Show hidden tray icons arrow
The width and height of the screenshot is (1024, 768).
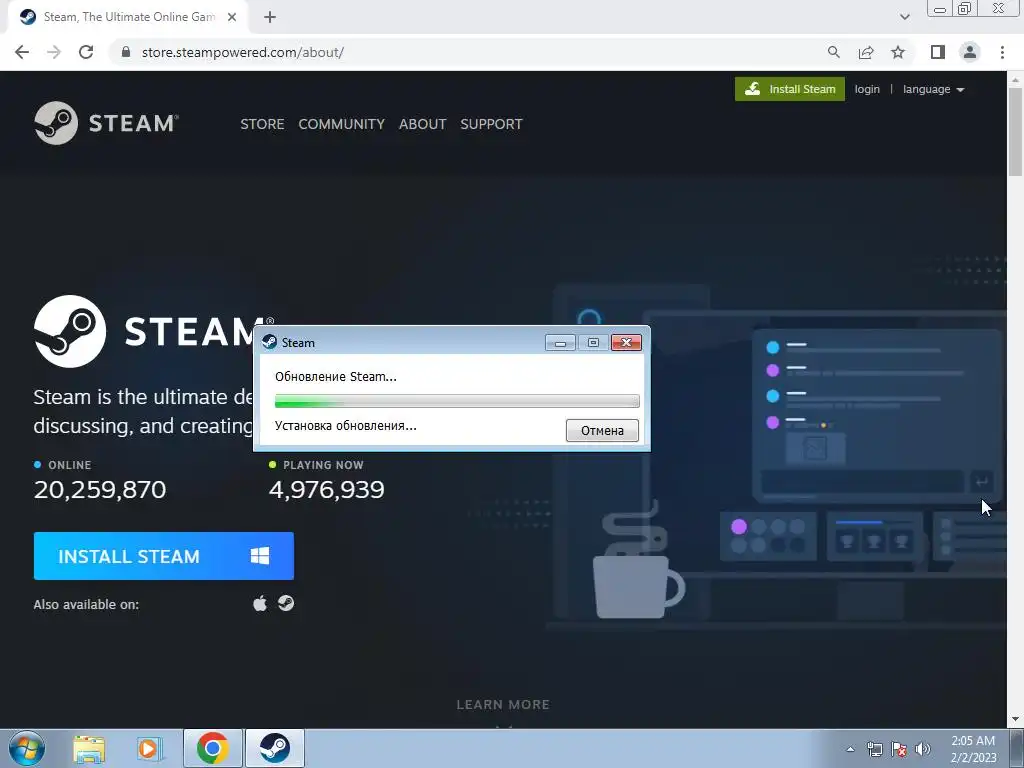pos(850,749)
